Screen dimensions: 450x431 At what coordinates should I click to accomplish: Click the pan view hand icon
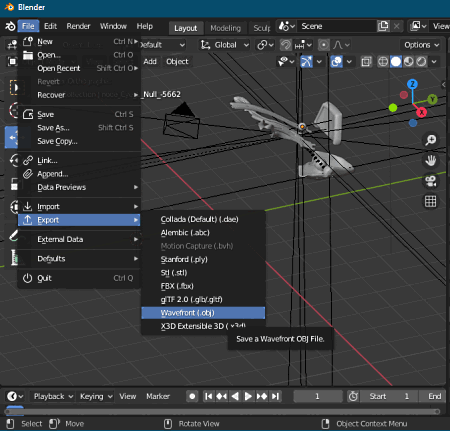click(x=431, y=161)
